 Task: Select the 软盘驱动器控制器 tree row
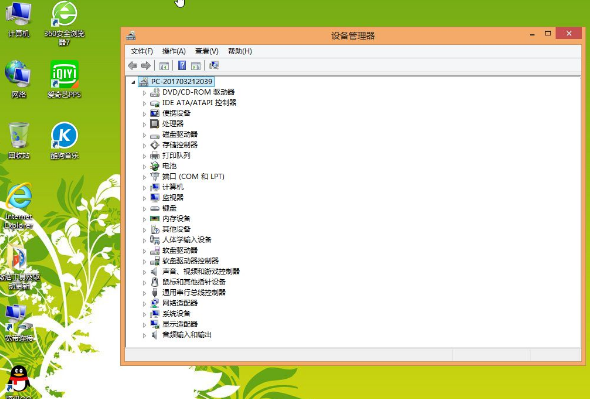(x=190, y=260)
